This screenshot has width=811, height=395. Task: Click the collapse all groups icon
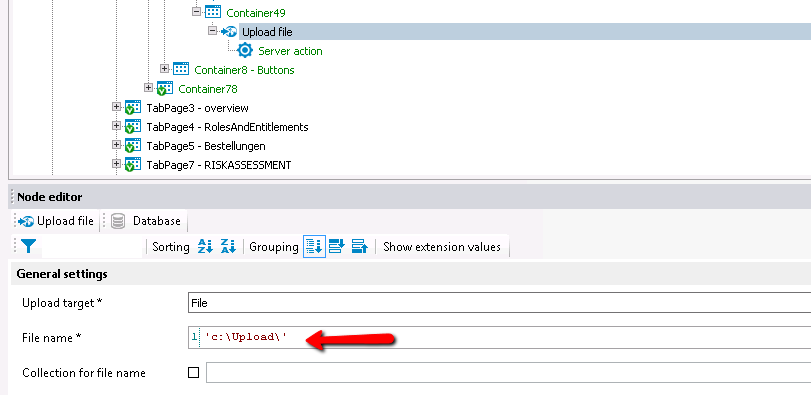click(337, 247)
